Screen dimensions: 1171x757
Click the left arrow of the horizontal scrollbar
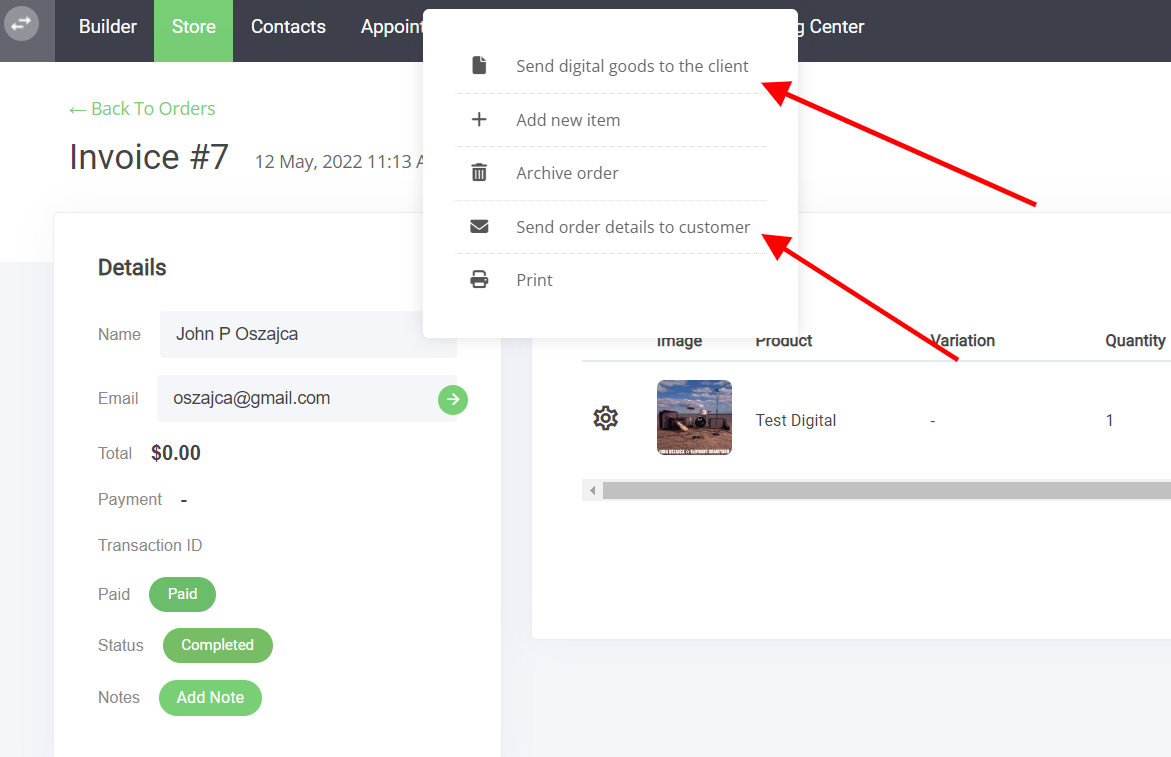(x=592, y=490)
